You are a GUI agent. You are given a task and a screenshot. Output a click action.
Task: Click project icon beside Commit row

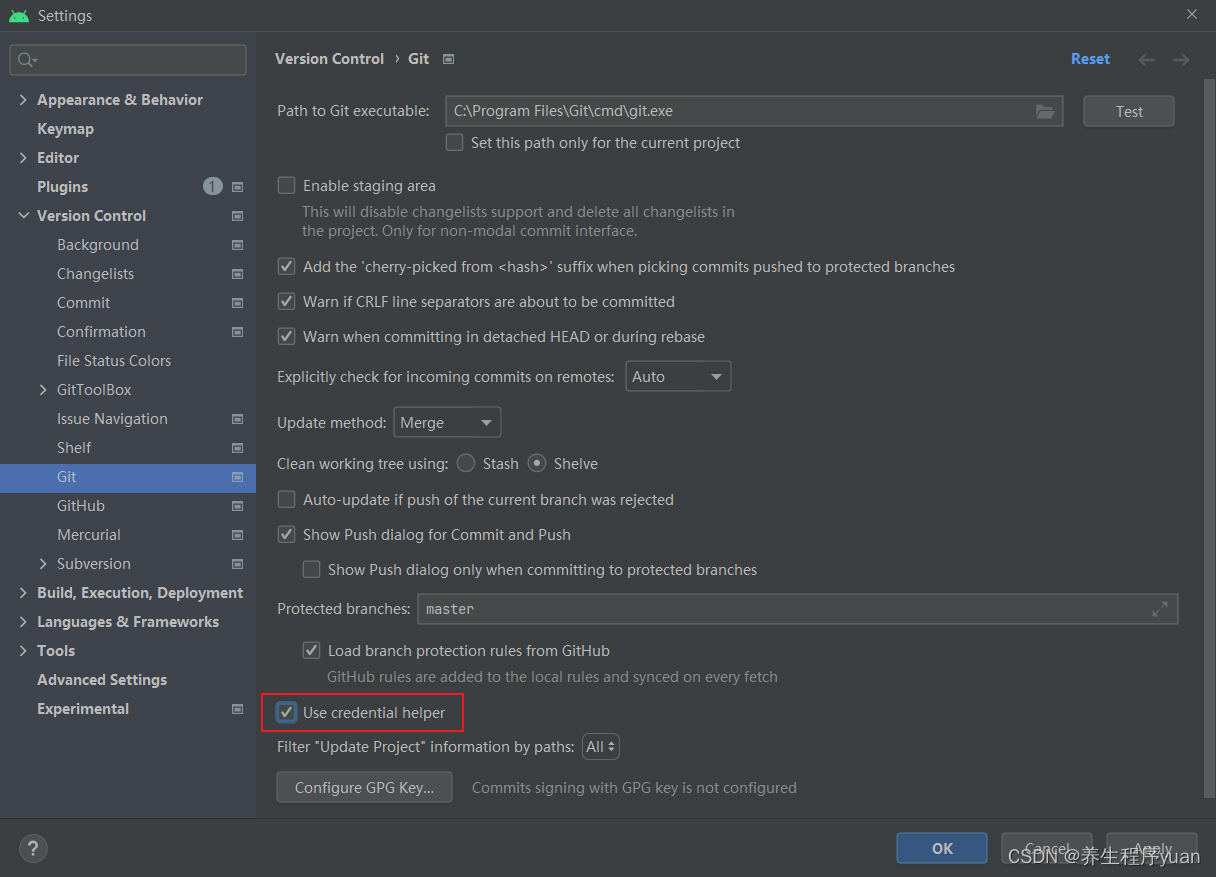pyautogui.click(x=238, y=303)
